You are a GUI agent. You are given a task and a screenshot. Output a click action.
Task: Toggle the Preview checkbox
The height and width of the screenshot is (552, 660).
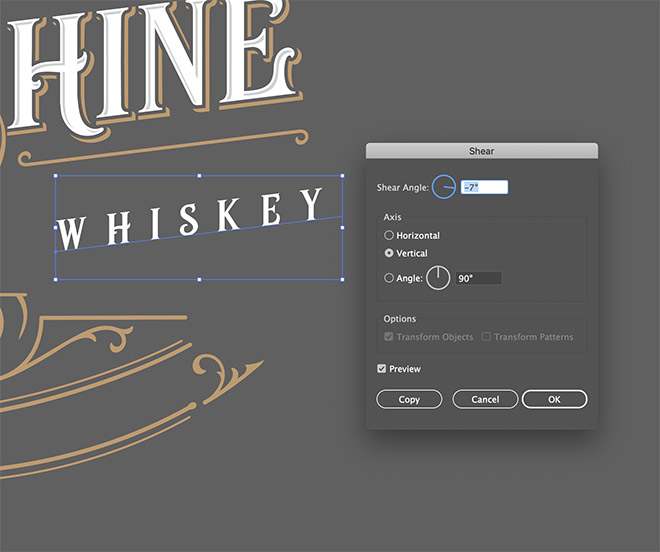point(382,369)
